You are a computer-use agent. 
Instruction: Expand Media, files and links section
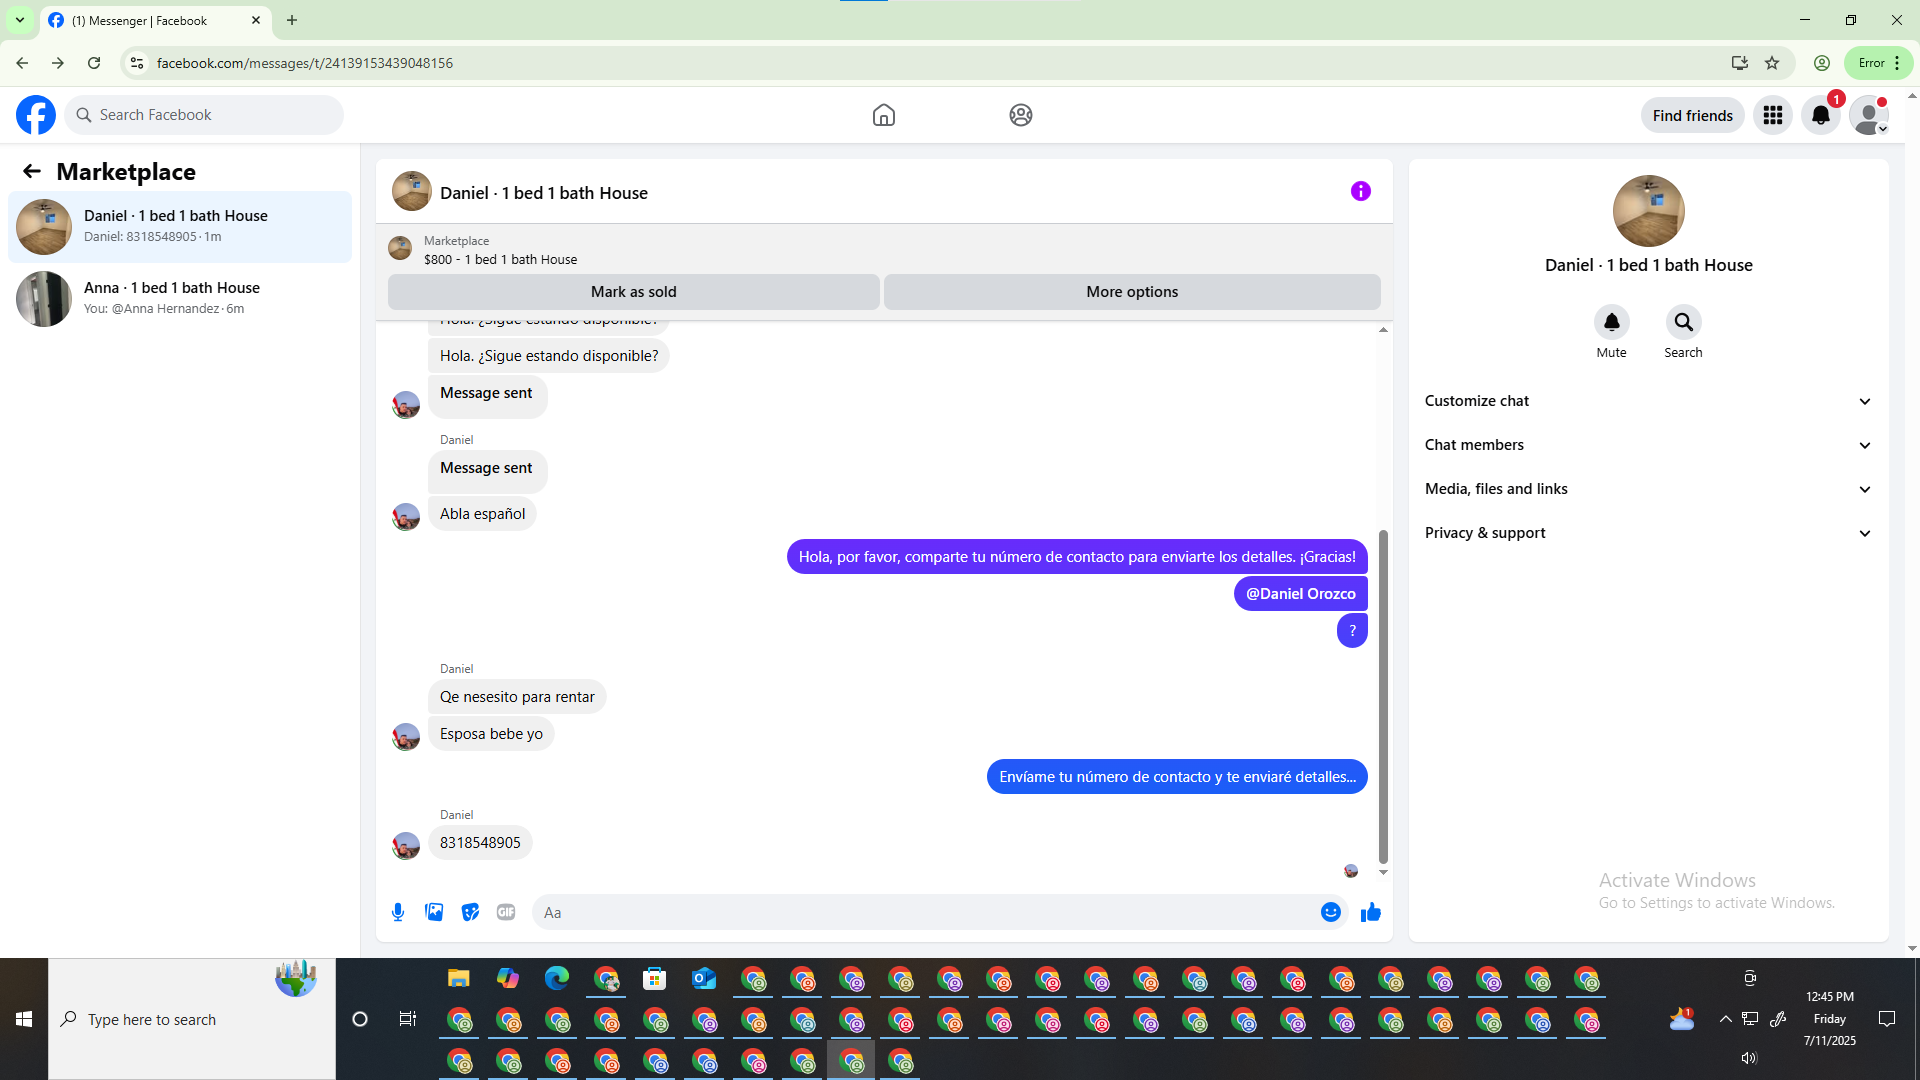(x=1649, y=489)
